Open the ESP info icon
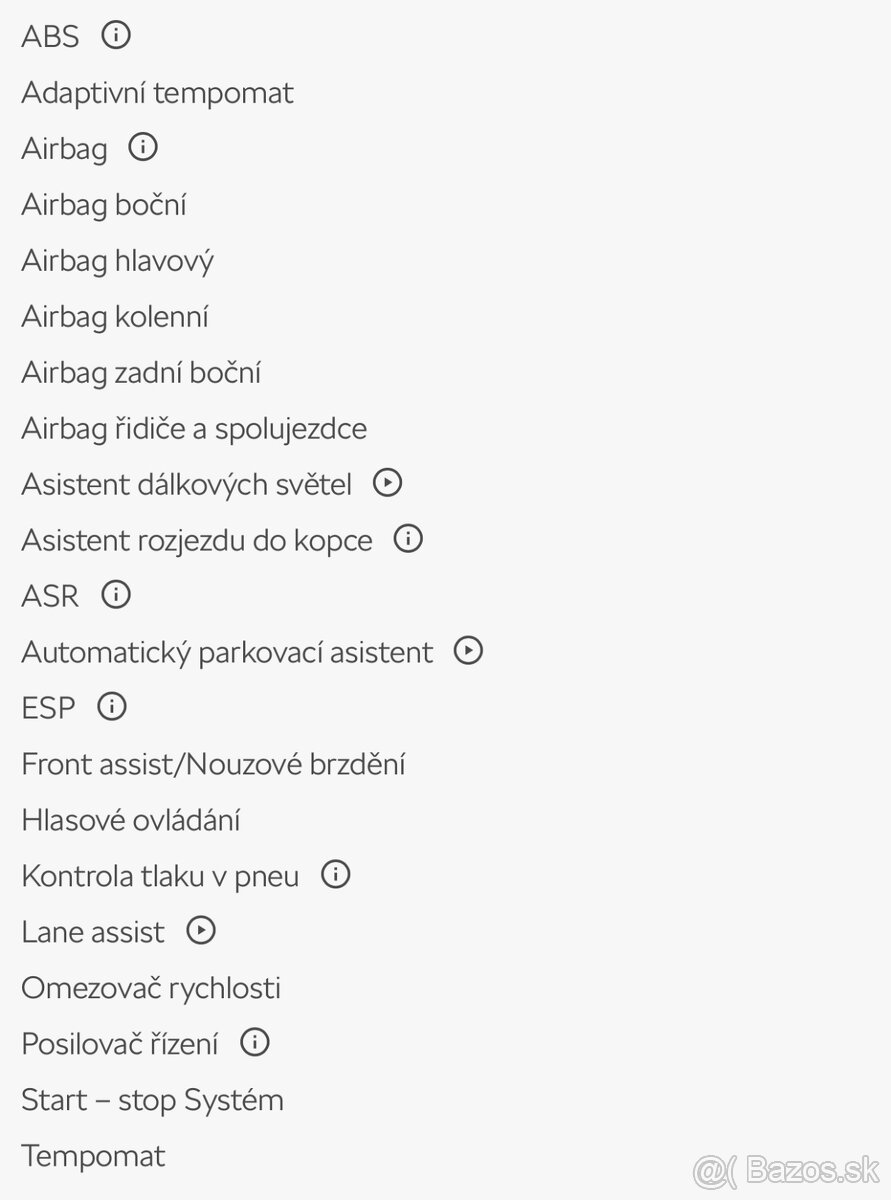 tap(112, 707)
